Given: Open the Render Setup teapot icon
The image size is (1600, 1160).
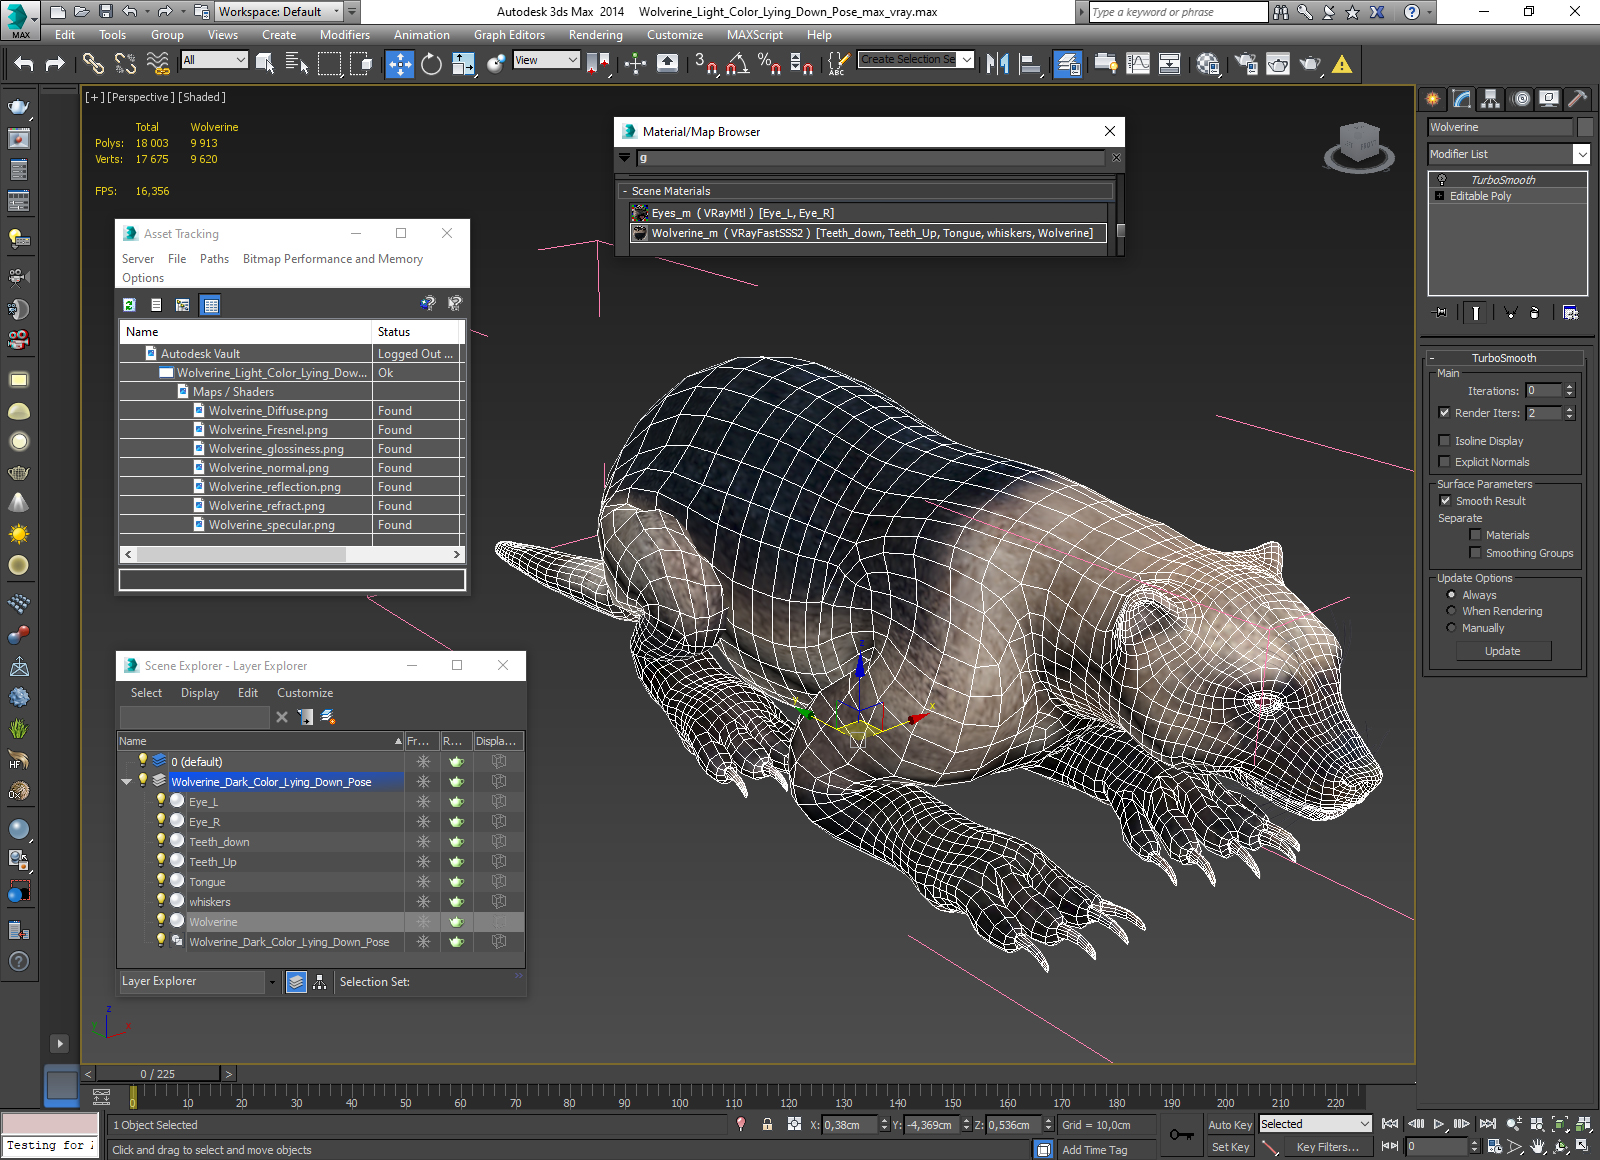Looking at the screenshot, I should click(1246, 63).
